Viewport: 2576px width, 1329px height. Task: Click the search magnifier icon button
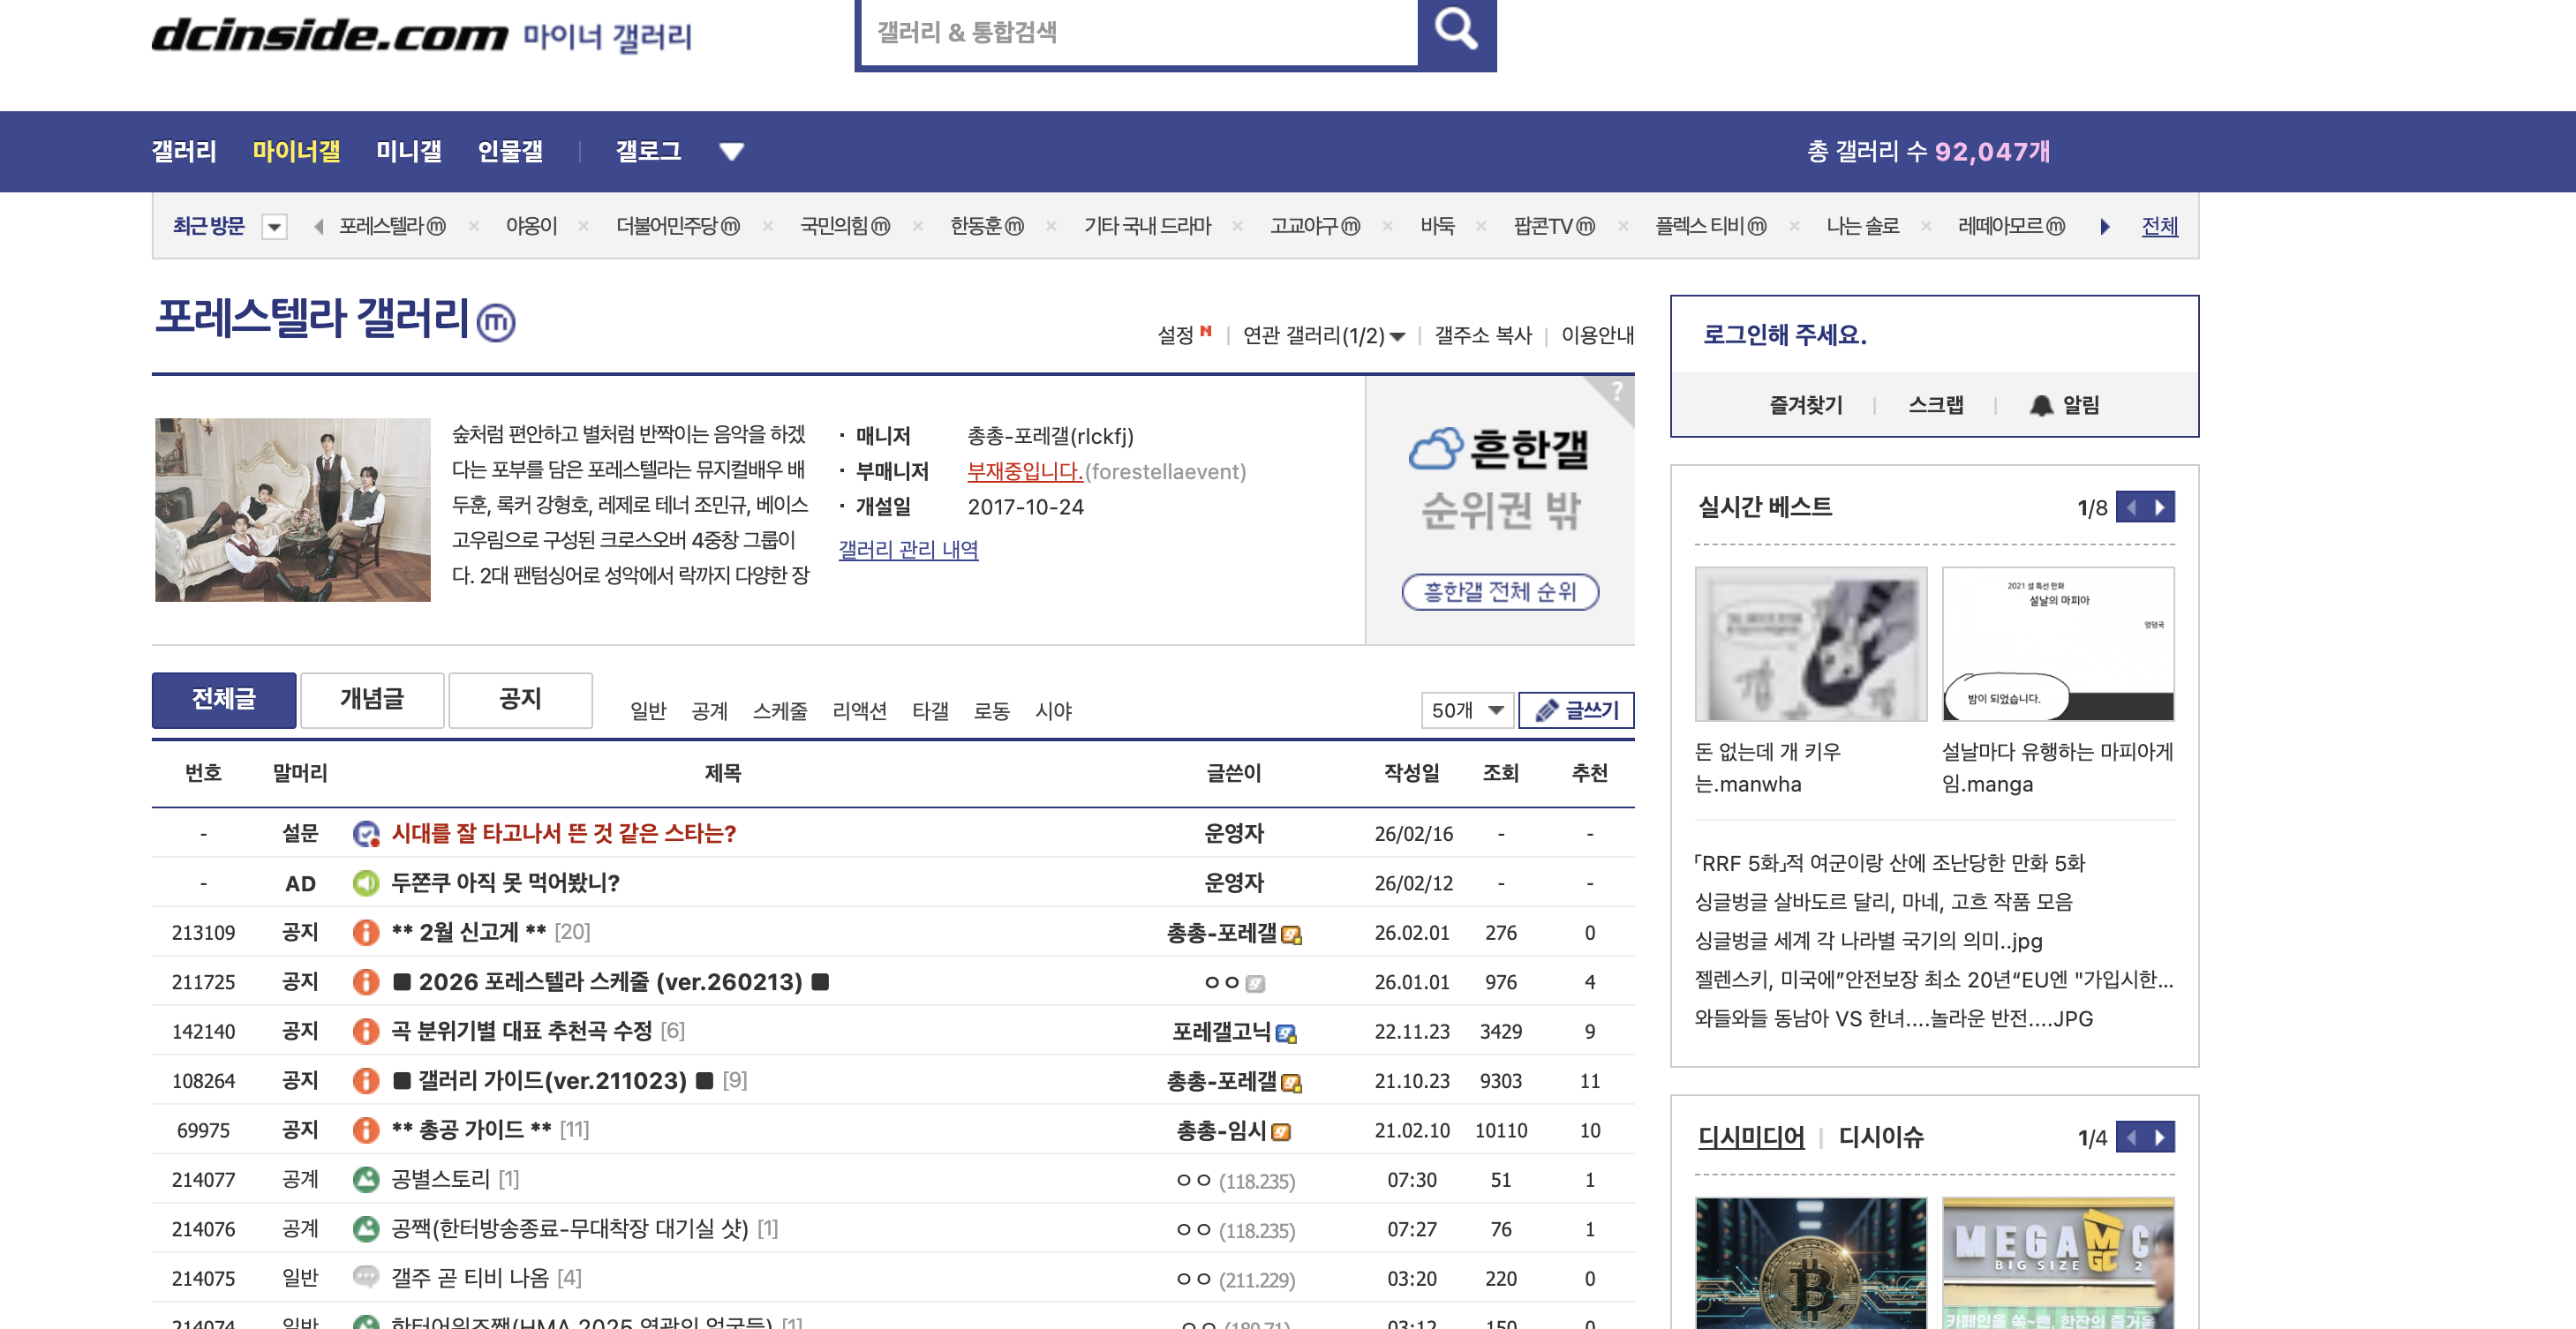point(1456,31)
